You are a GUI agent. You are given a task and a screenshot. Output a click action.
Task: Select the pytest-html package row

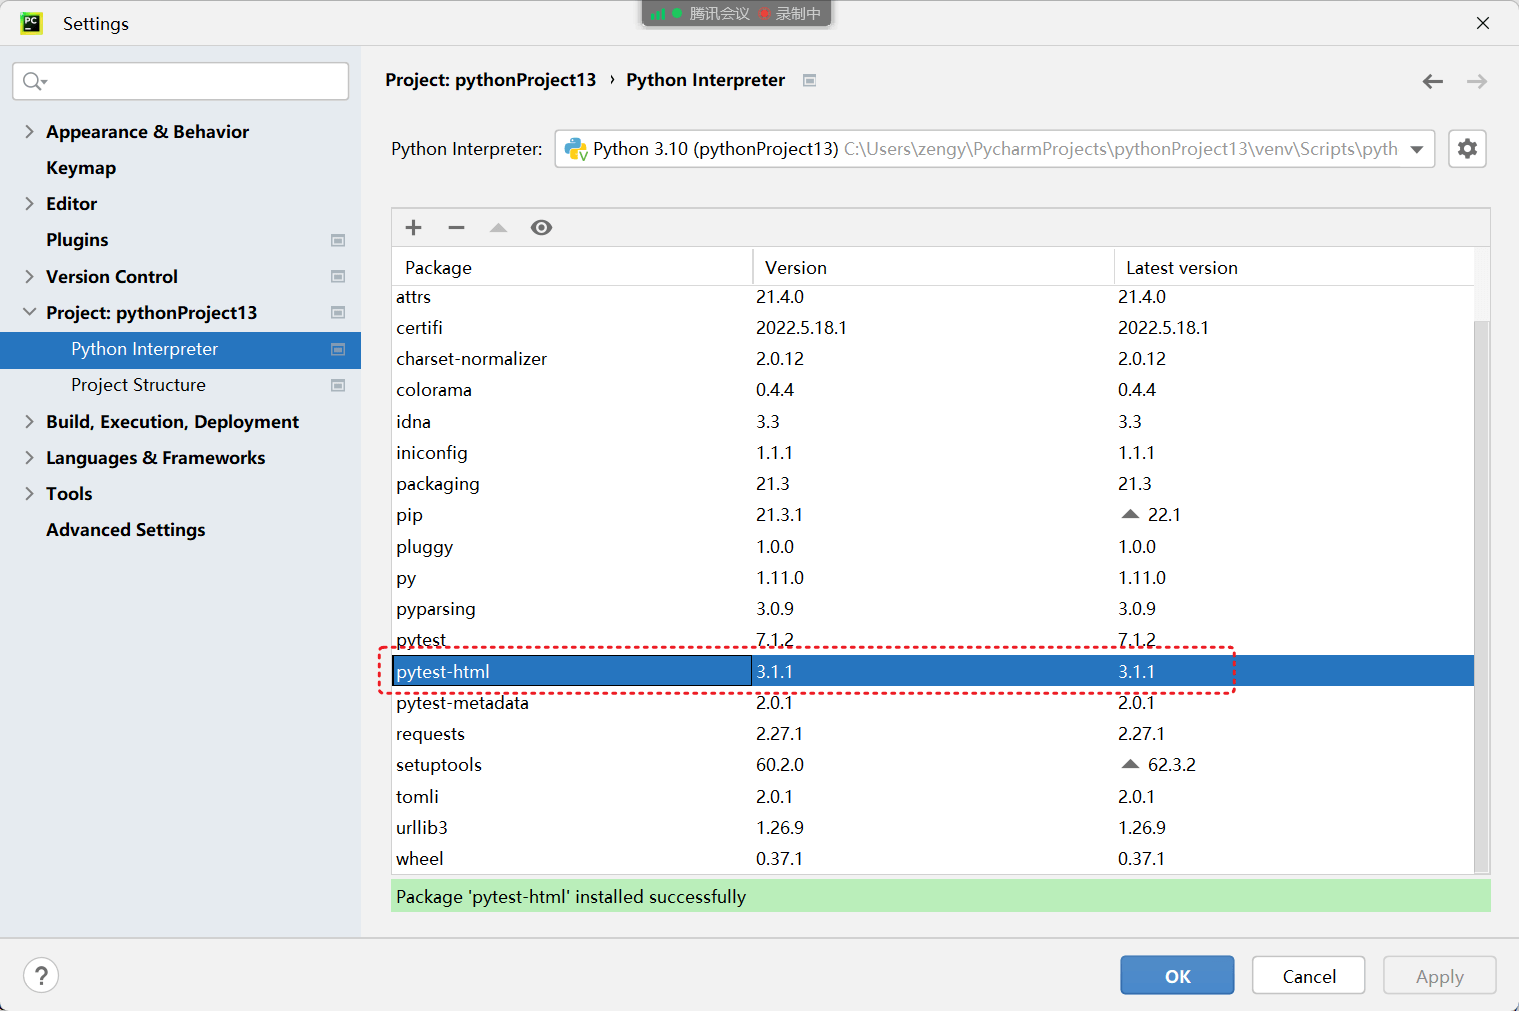pos(933,671)
